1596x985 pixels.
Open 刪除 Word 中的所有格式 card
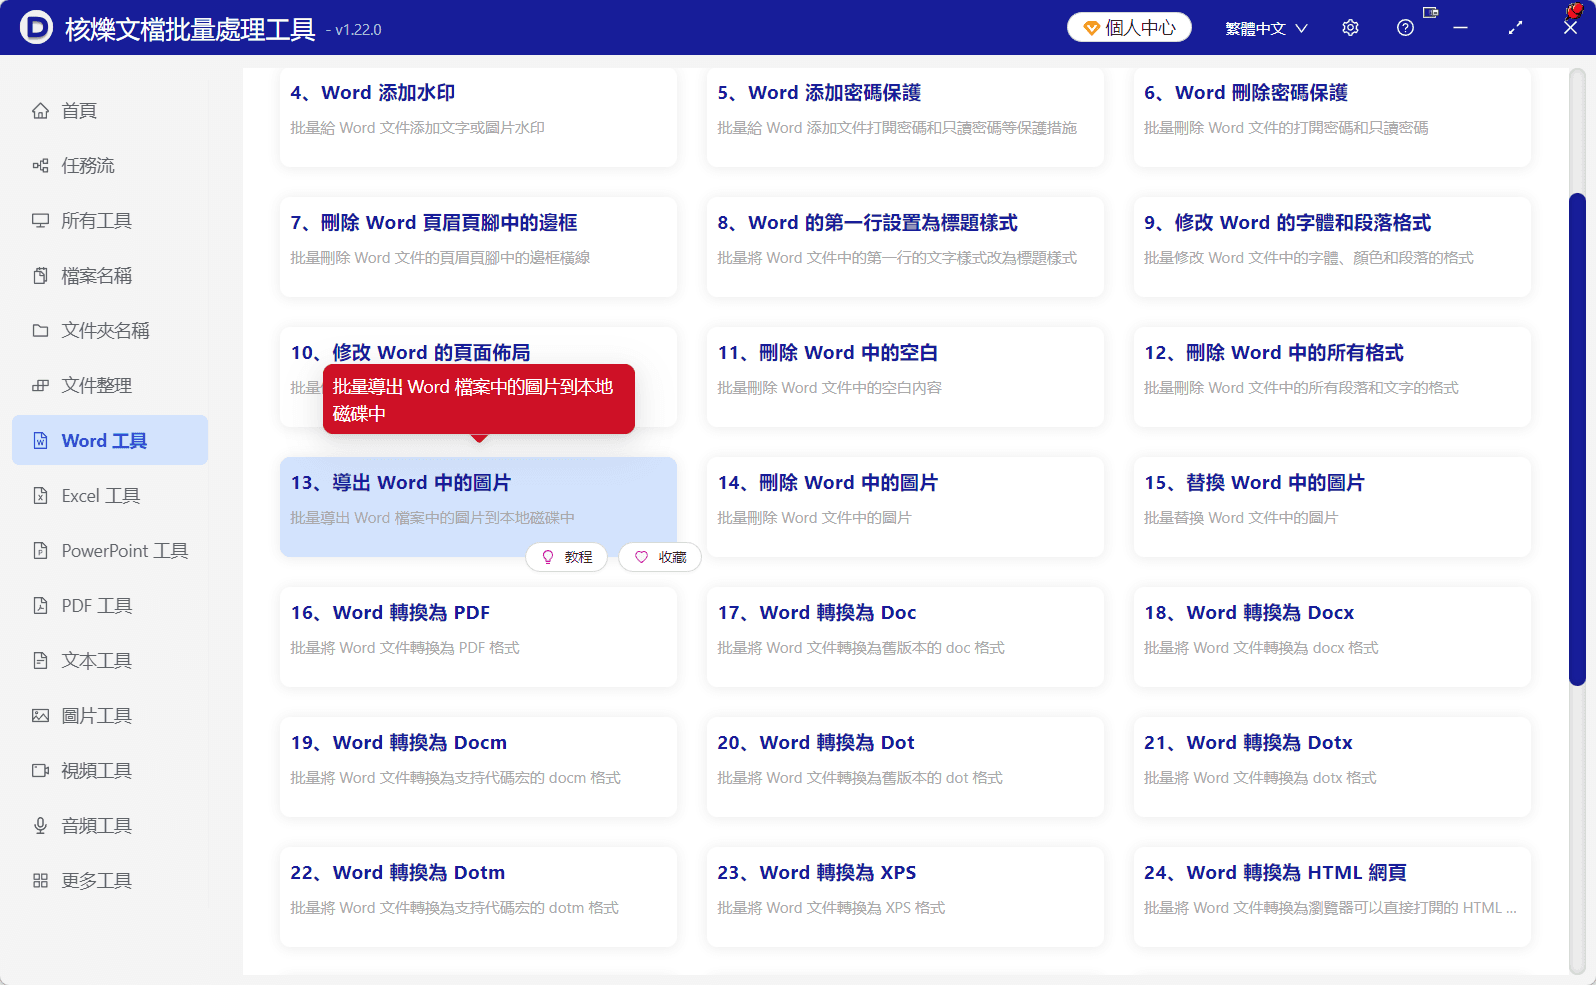1332,377
